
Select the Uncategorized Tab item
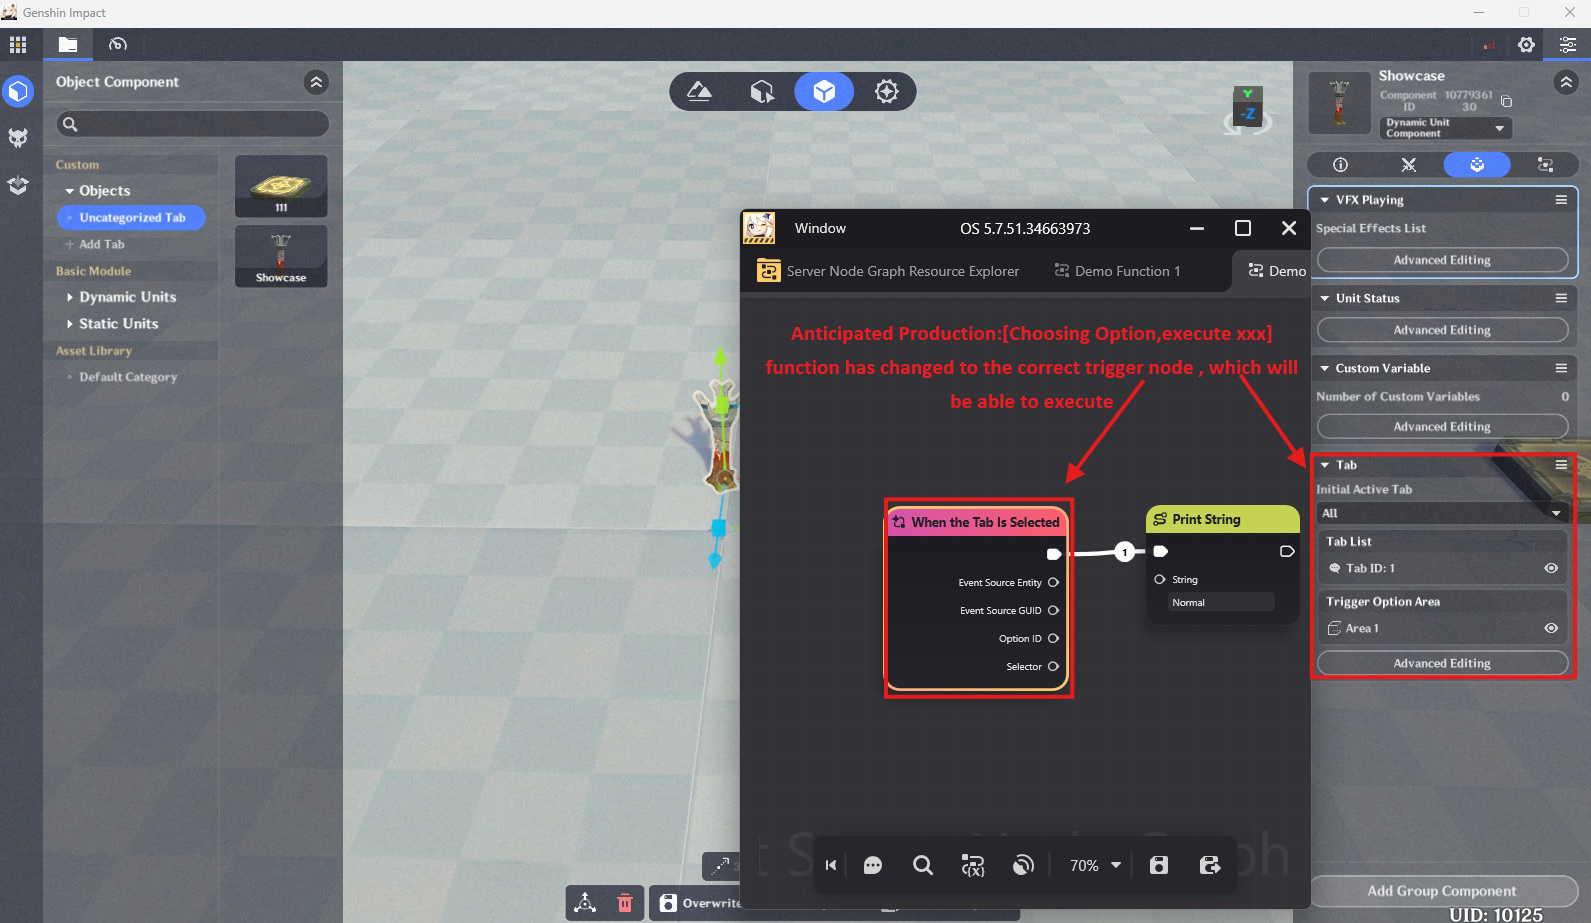[x=131, y=217]
